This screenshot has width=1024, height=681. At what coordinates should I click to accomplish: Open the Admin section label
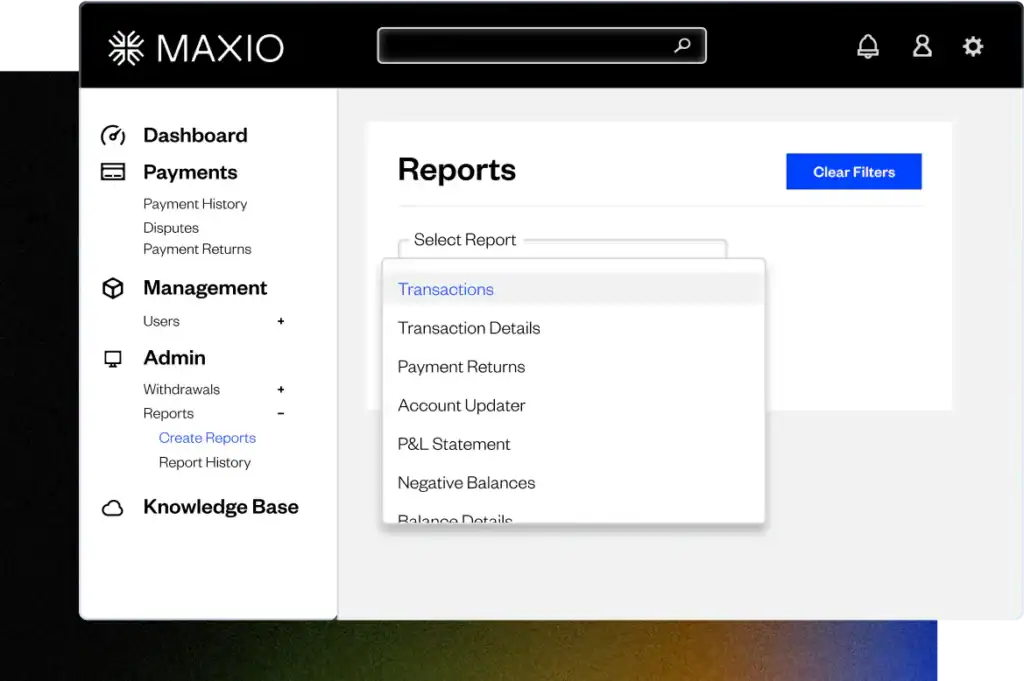174,358
